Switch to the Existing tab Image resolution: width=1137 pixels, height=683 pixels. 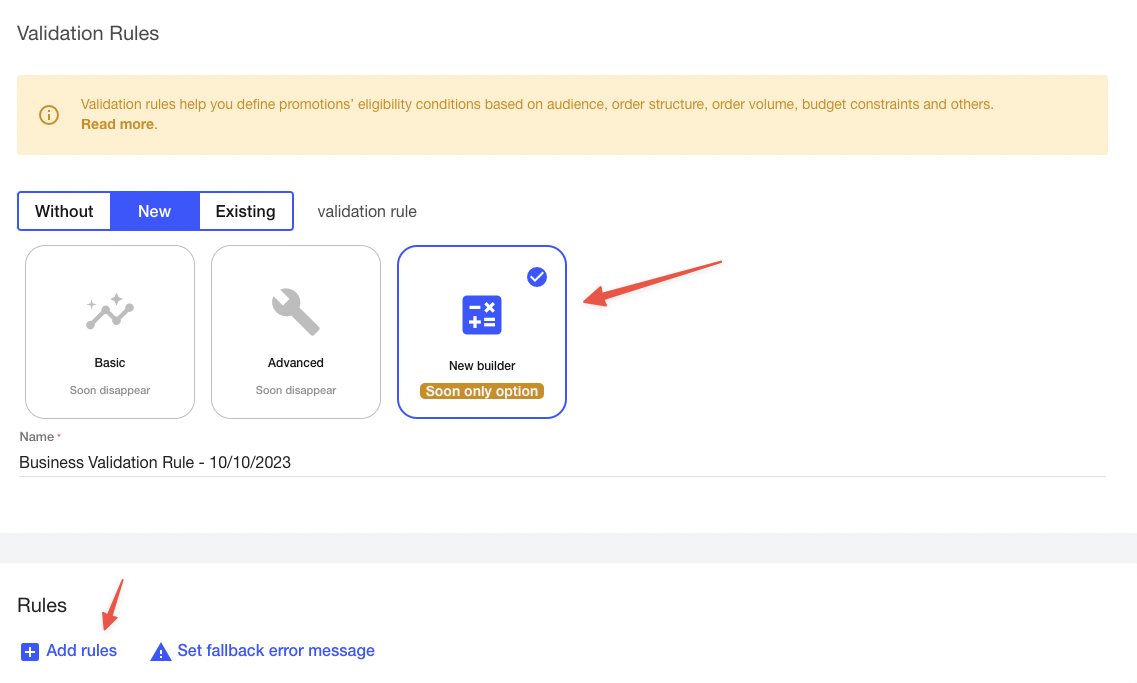pyautogui.click(x=245, y=211)
